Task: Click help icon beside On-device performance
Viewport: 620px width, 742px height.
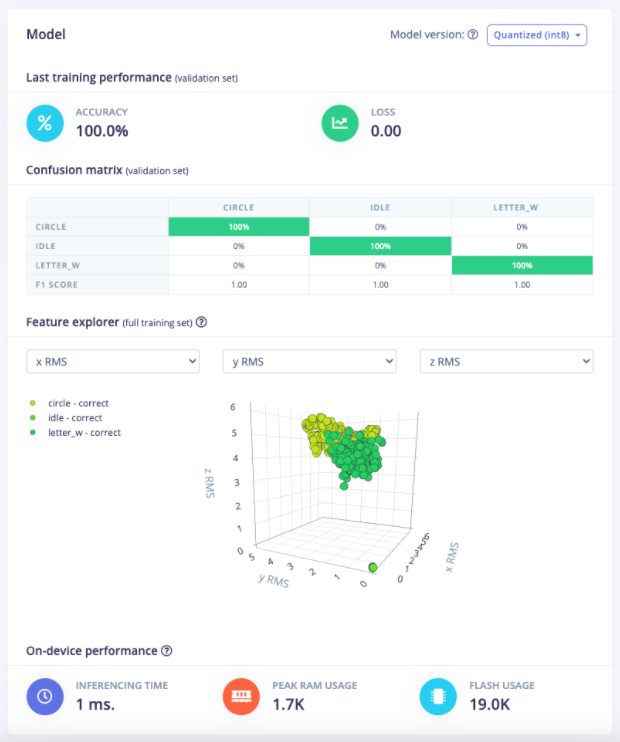Action: pyautogui.click(x=167, y=651)
